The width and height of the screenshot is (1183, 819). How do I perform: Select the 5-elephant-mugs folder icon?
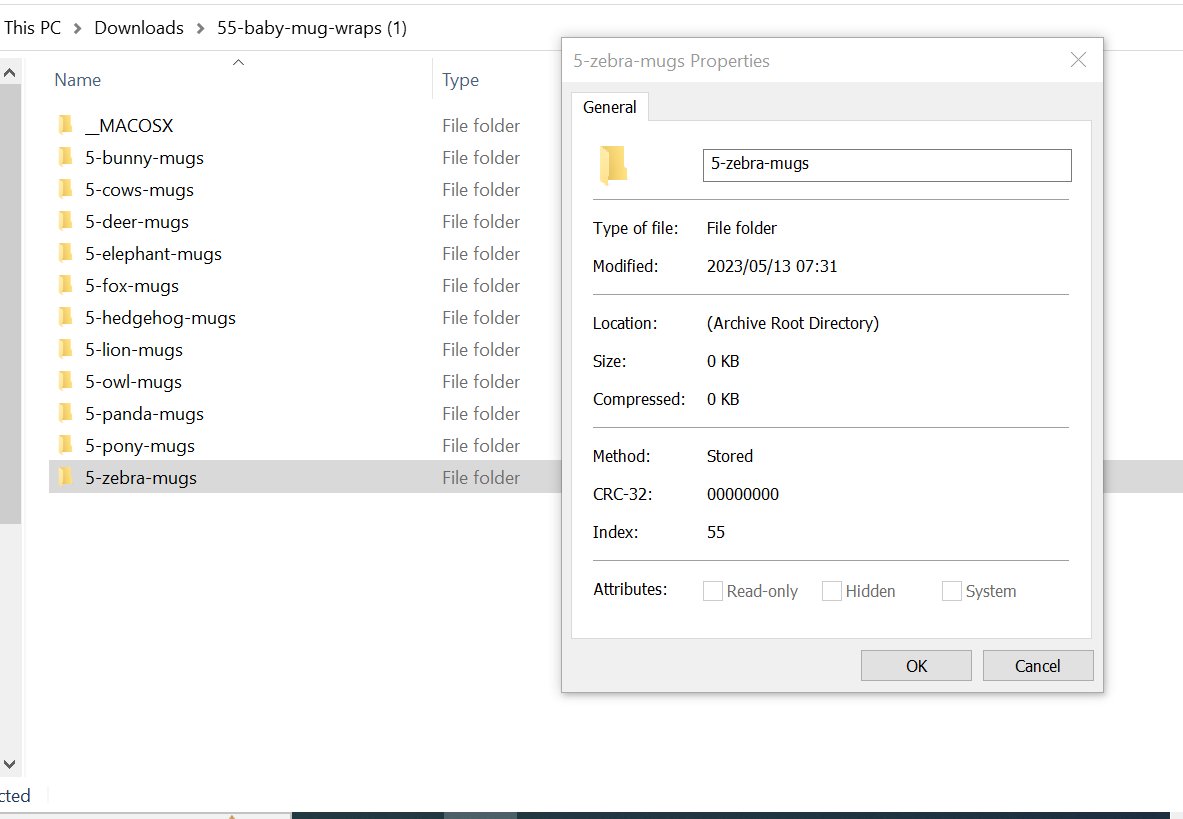coord(66,253)
